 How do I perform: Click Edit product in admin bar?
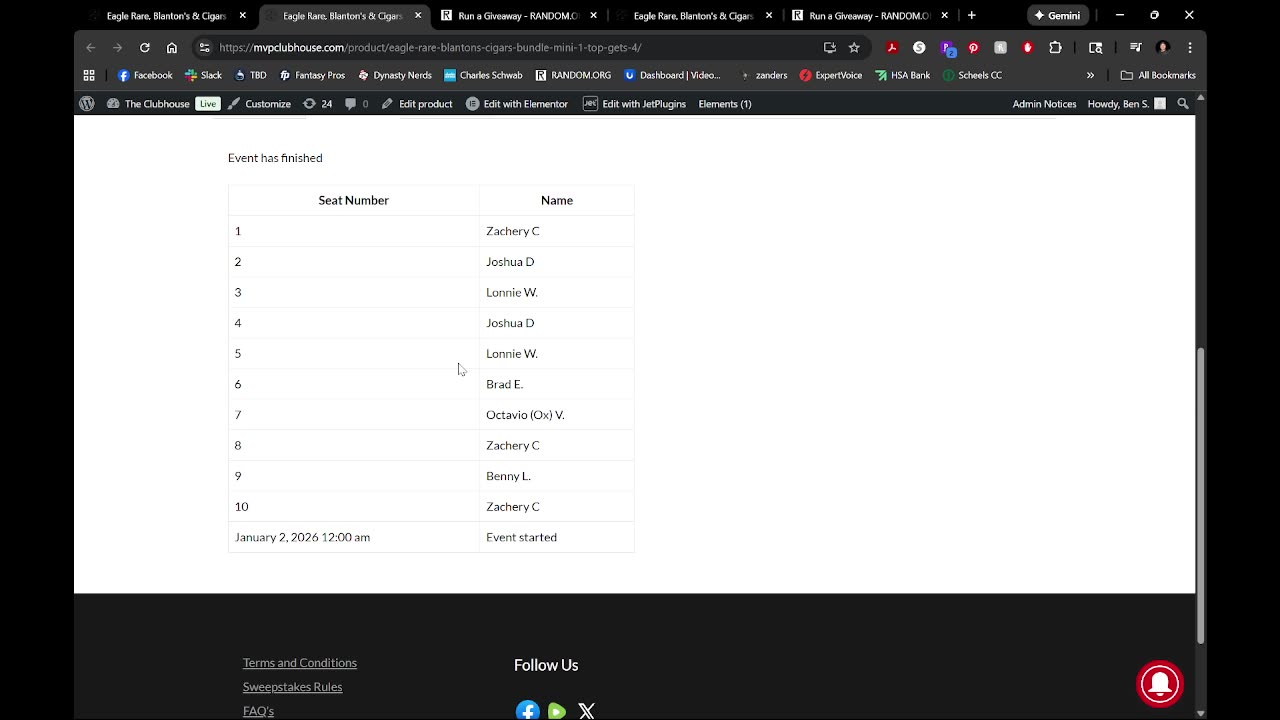[417, 104]
